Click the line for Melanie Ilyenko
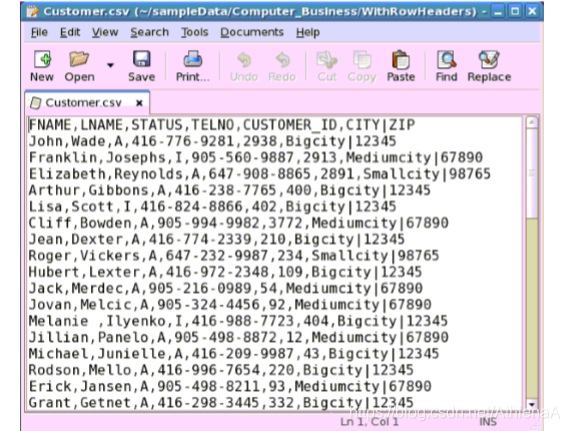The width and height of the screenshot is (570, 431). click(238, 321)
